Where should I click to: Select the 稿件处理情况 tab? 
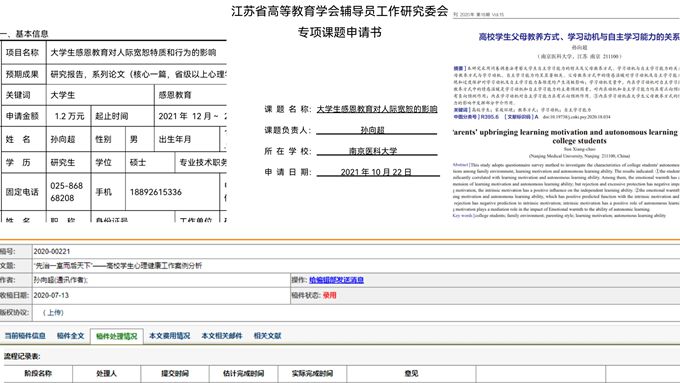click(x=117, y=336)
